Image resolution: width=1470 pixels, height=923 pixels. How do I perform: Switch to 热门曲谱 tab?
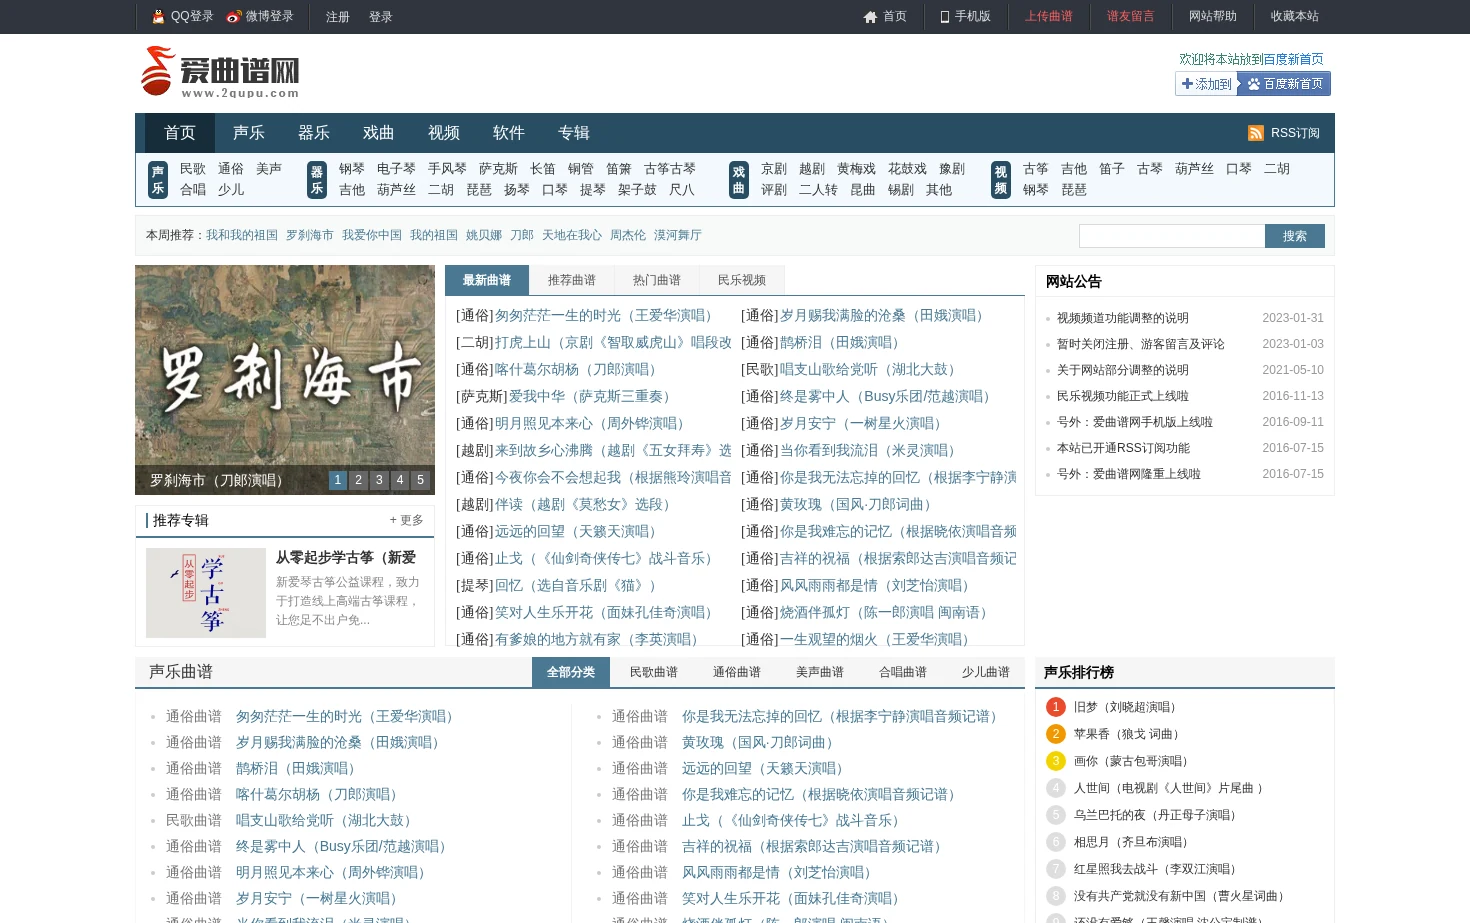pos(657,280)
